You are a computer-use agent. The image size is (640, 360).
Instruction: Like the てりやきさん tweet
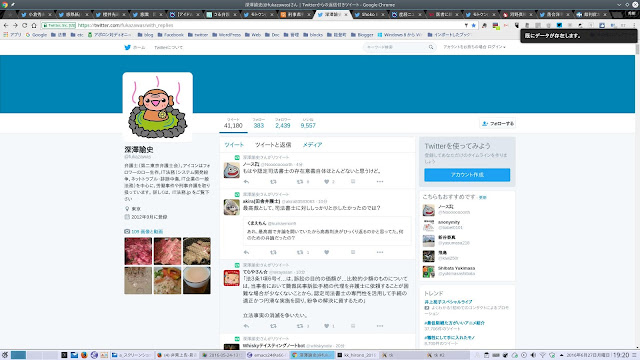pos(327,326)
